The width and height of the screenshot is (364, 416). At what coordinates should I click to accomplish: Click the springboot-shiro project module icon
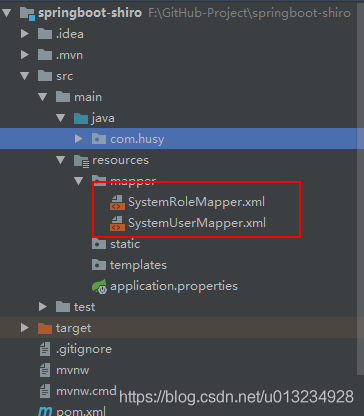coord(27,13)
